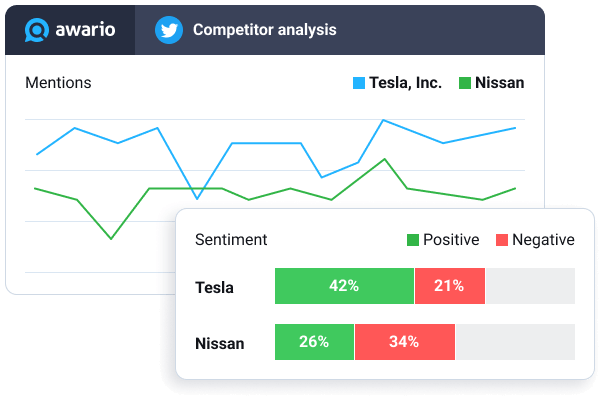Toggle the Tesla, Inc. legend label
600x400 pixels.
pyautogui.click(x=405, y=83)
